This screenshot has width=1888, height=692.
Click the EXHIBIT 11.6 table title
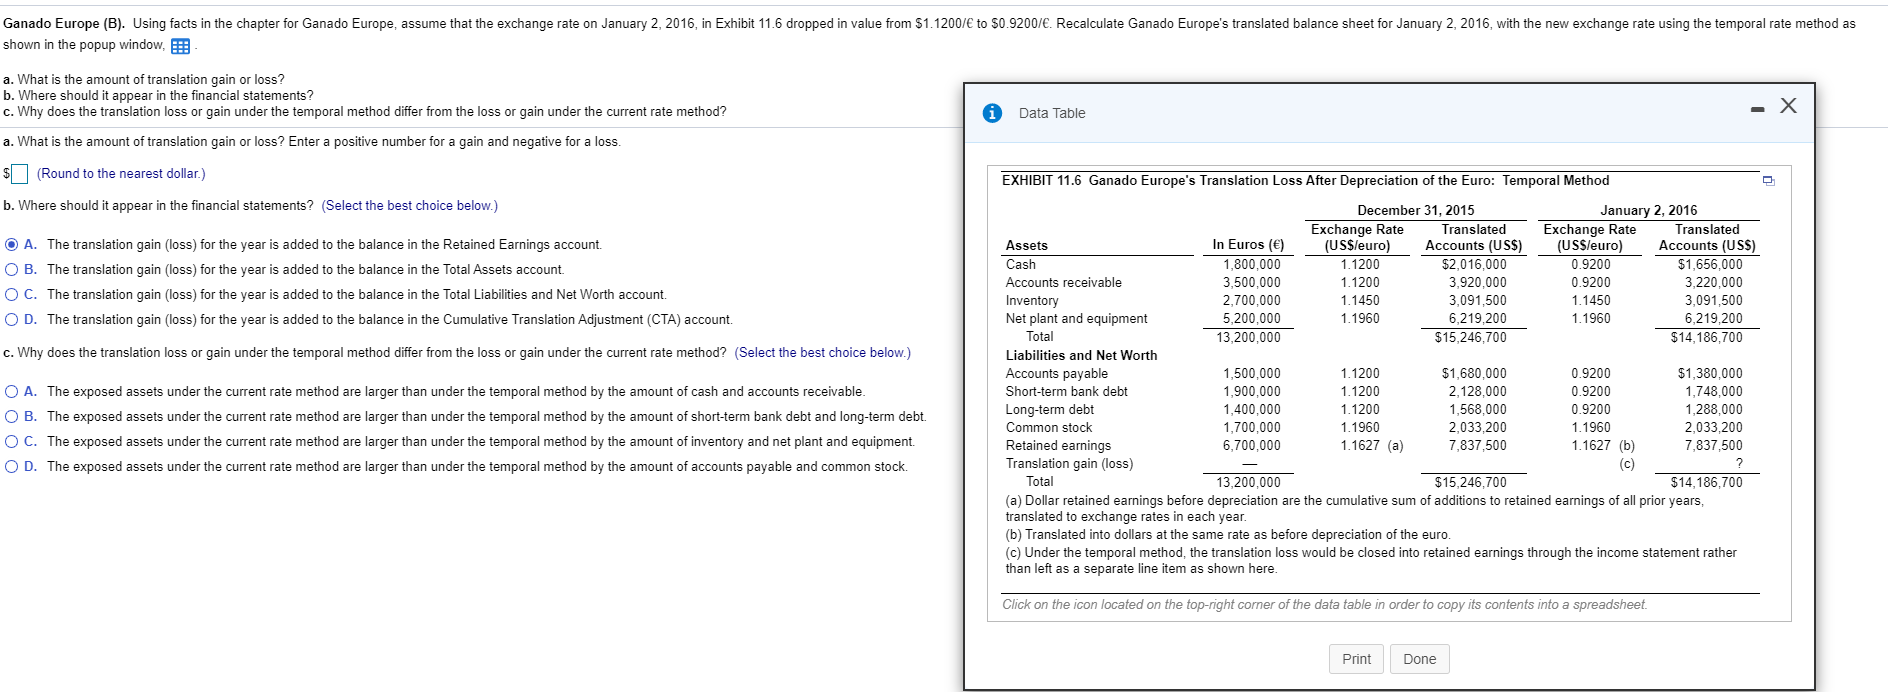point(1306,181)
